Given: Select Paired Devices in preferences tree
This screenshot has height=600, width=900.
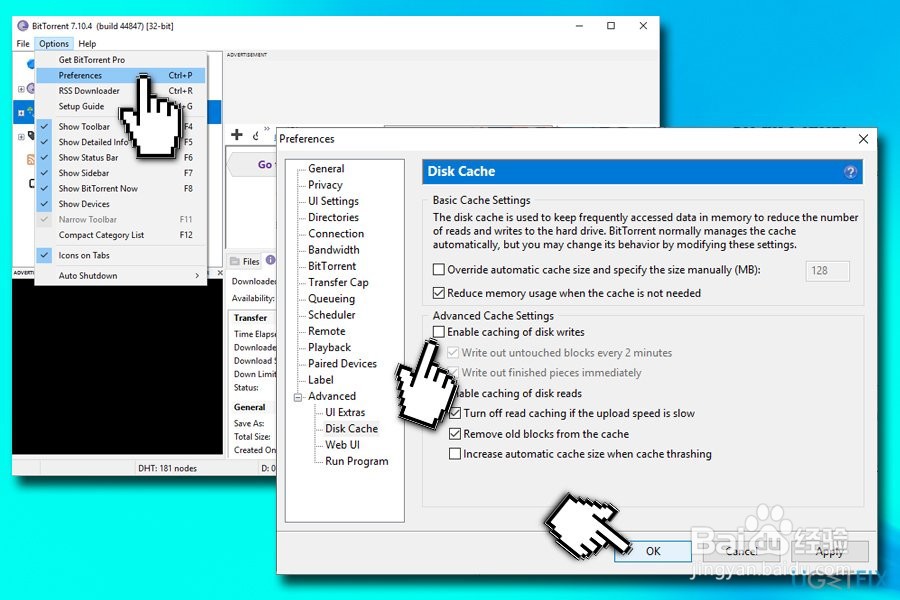Looking at the screenshot, I should 342,363.
